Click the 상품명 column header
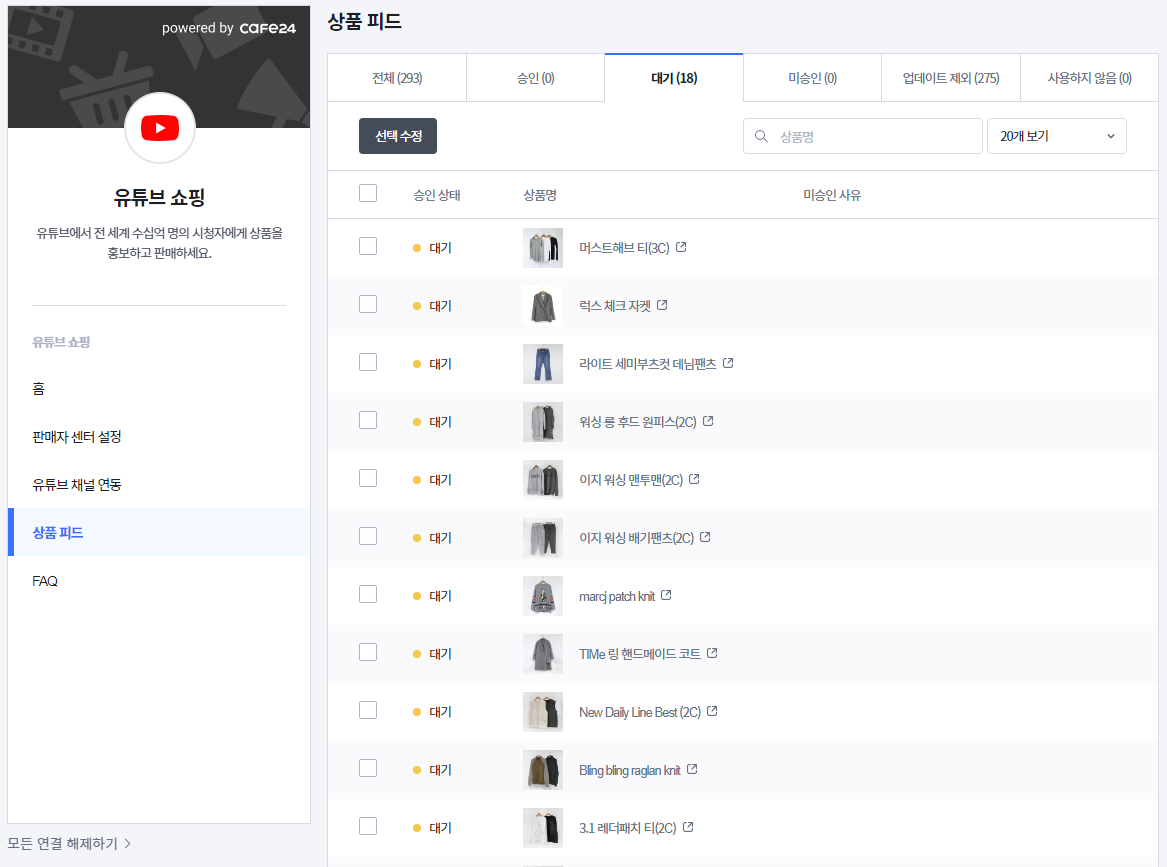 click(540, 195)
